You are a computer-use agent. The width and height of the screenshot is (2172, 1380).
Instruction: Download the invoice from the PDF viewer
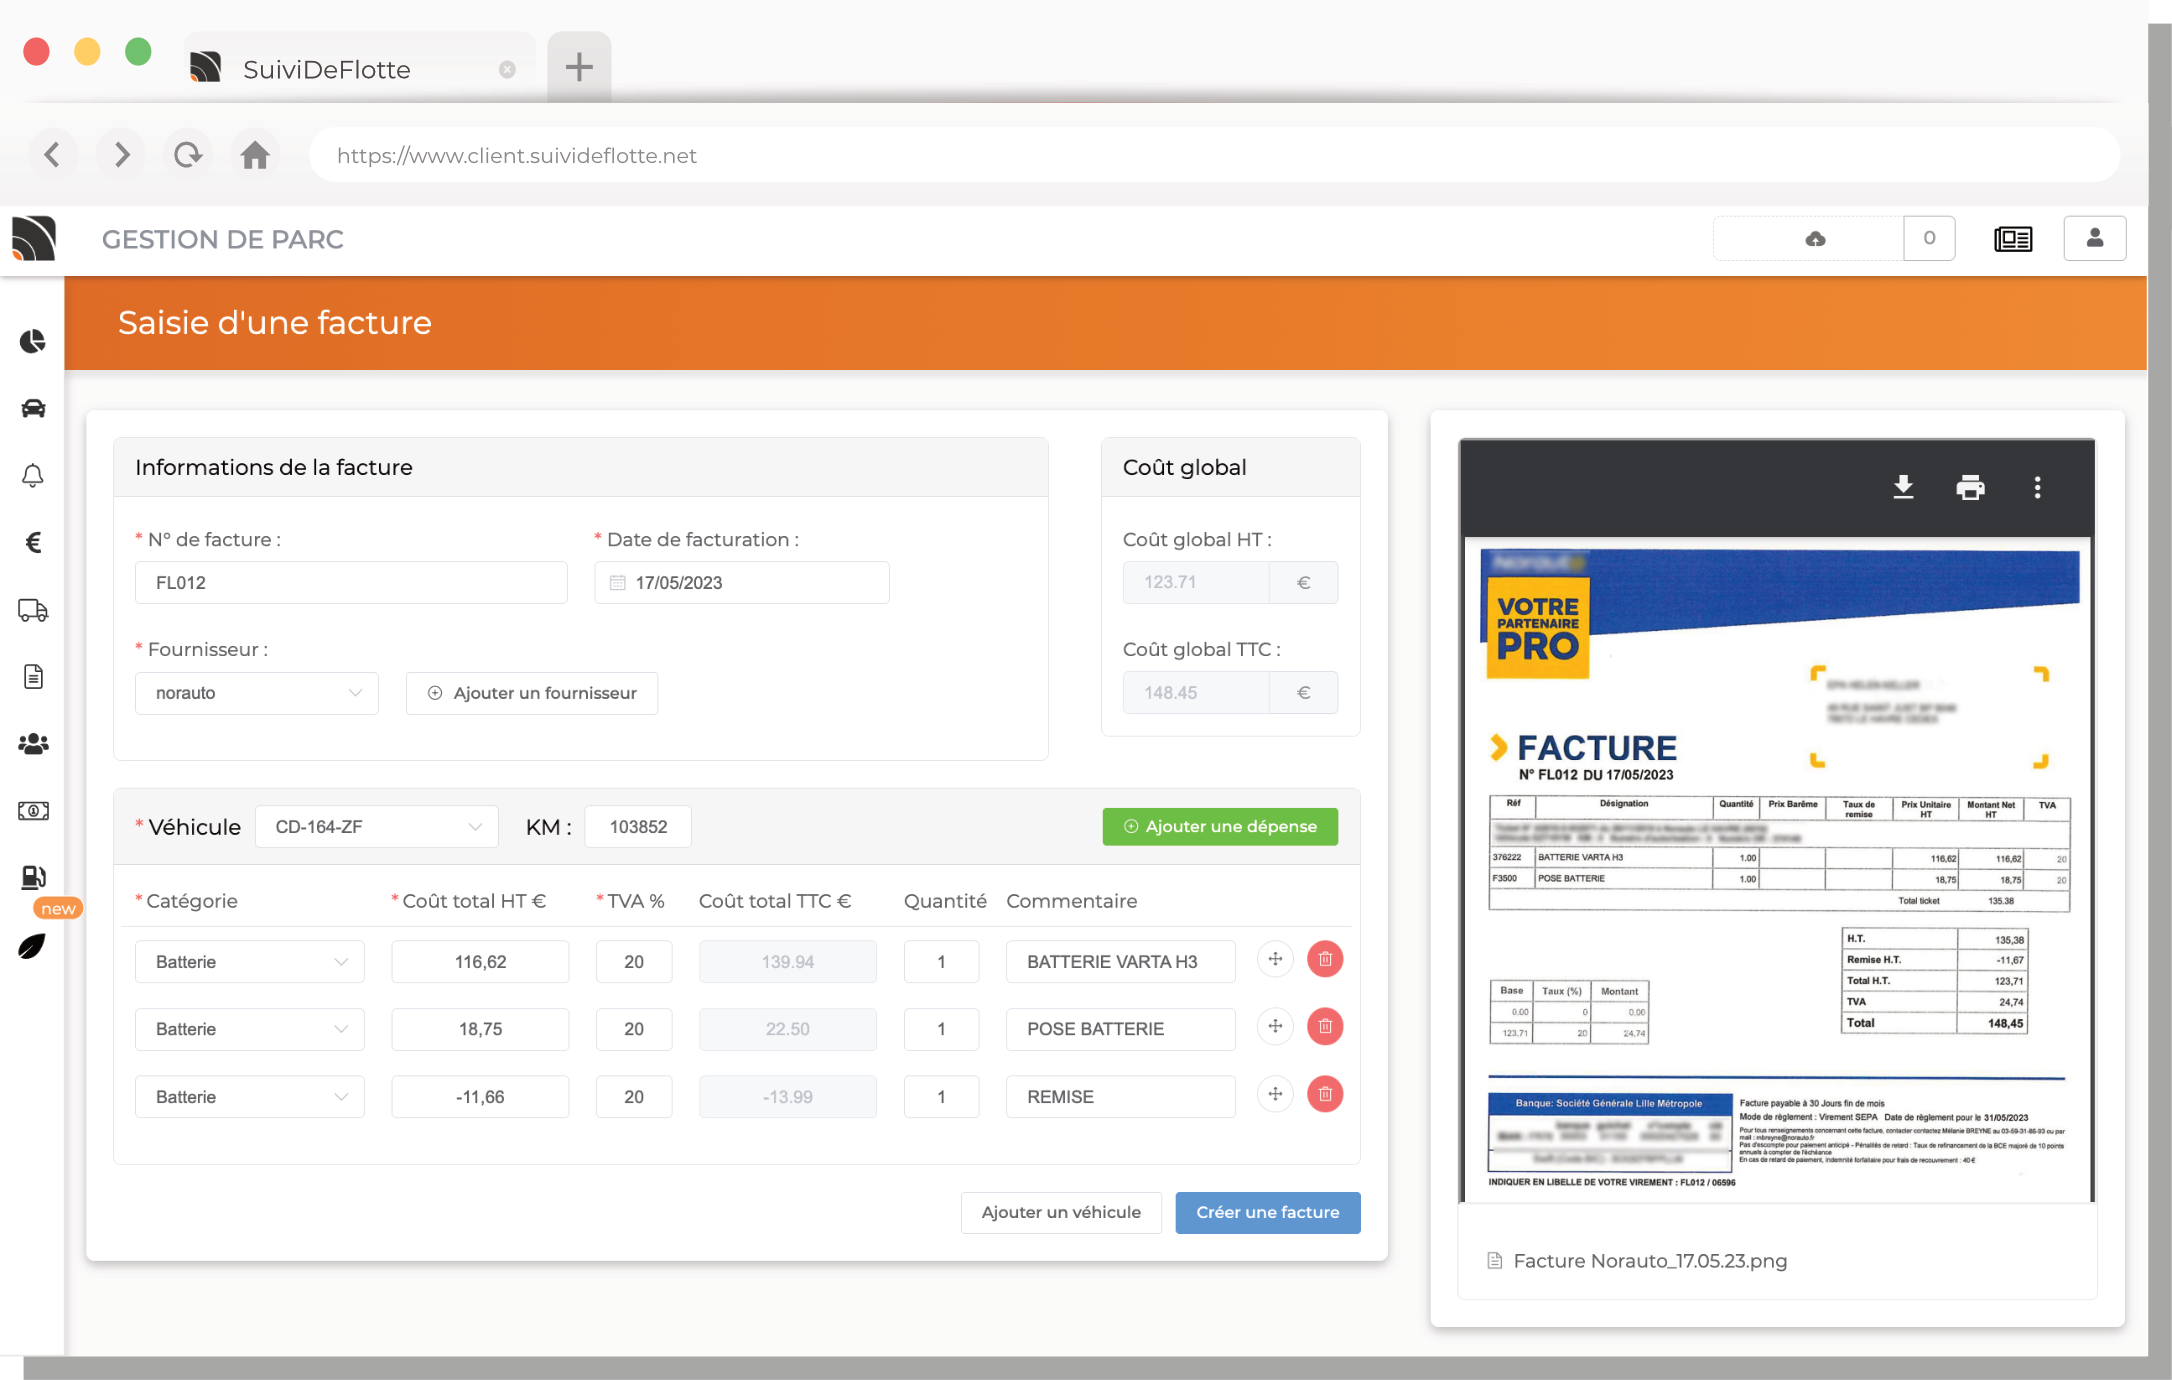point(1903,487)
